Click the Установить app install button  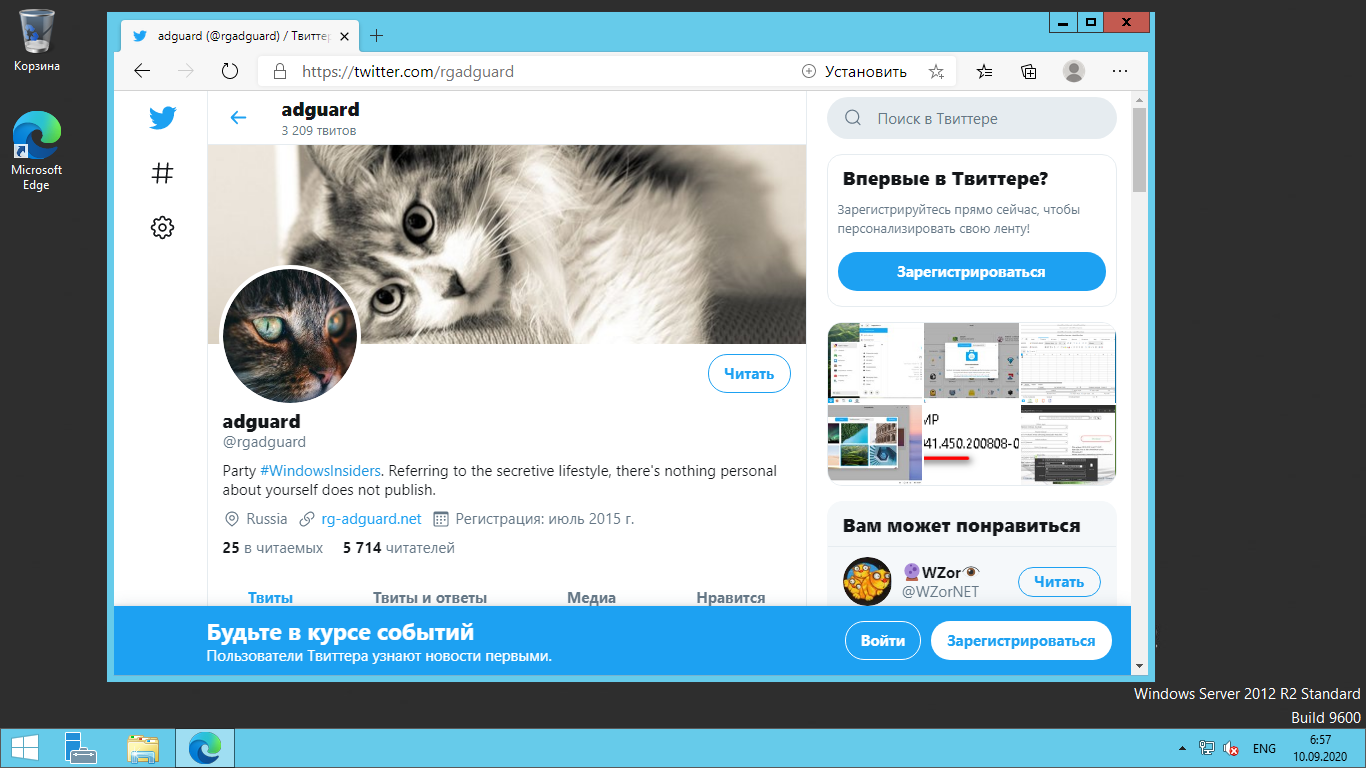coord(855,72)
